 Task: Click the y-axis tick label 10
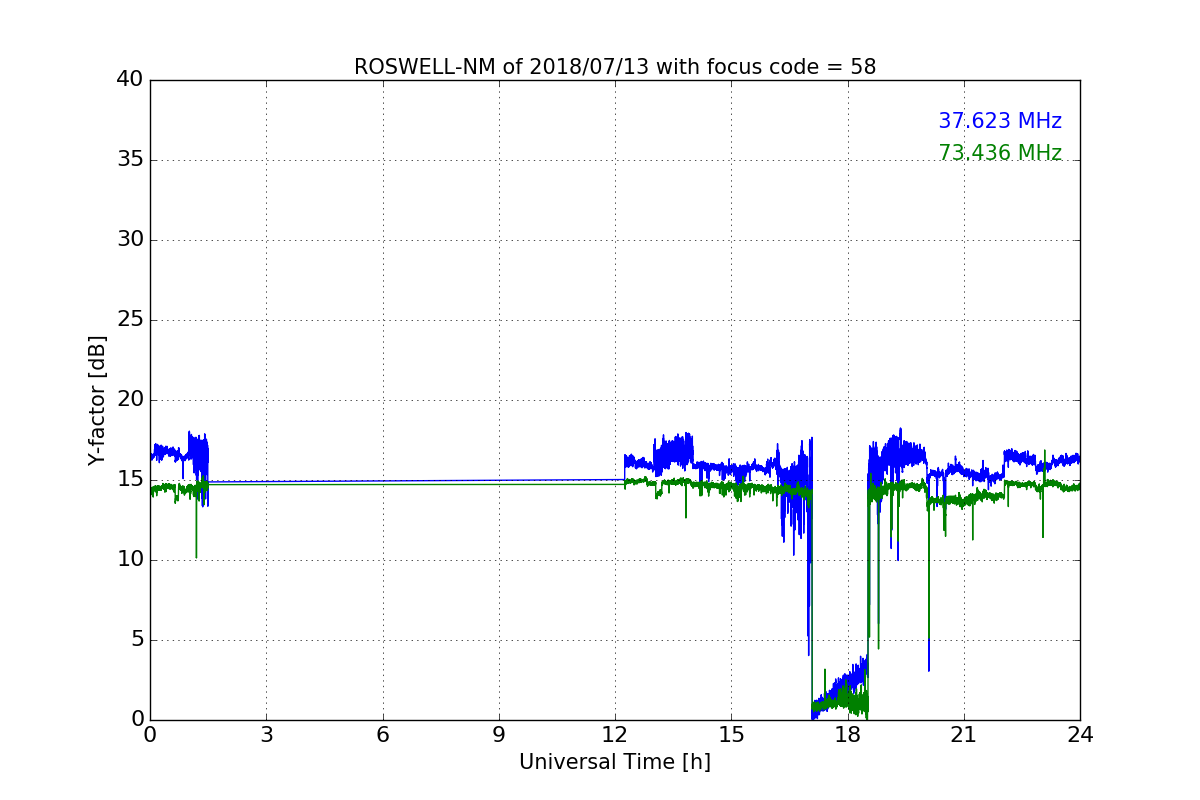[130, 560]
